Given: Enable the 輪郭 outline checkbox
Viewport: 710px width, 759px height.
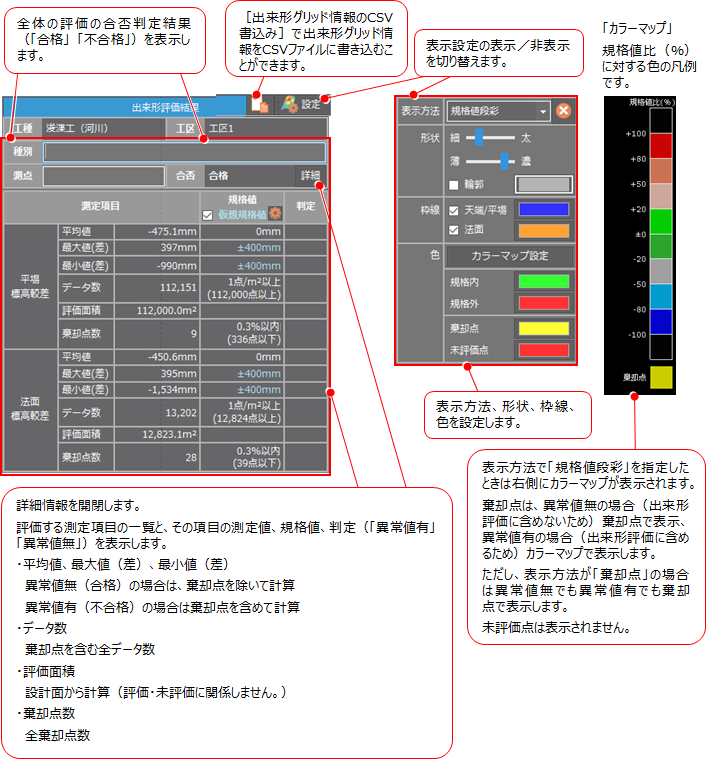Looking at the screenshot, I should [455, 184].
